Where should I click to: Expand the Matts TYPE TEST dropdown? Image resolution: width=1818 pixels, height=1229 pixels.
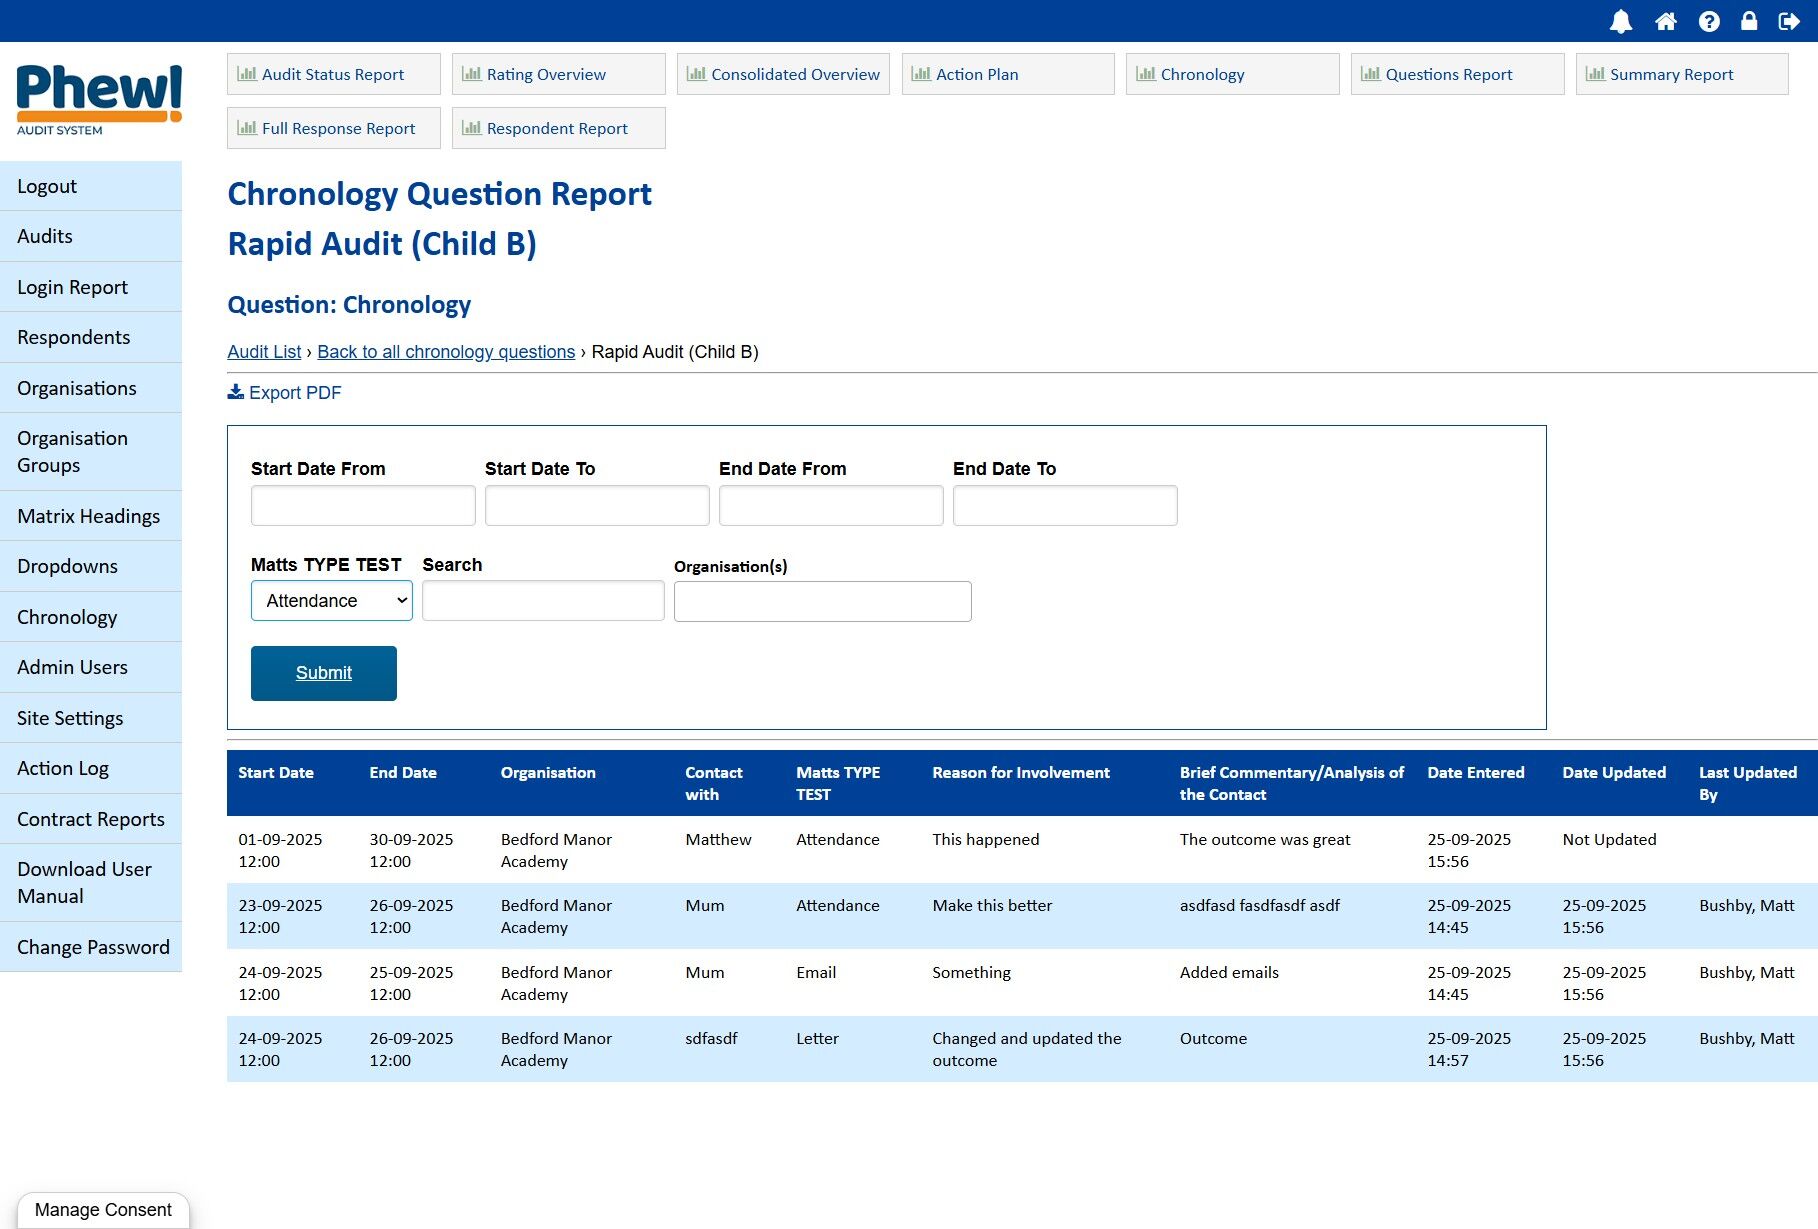331,601
